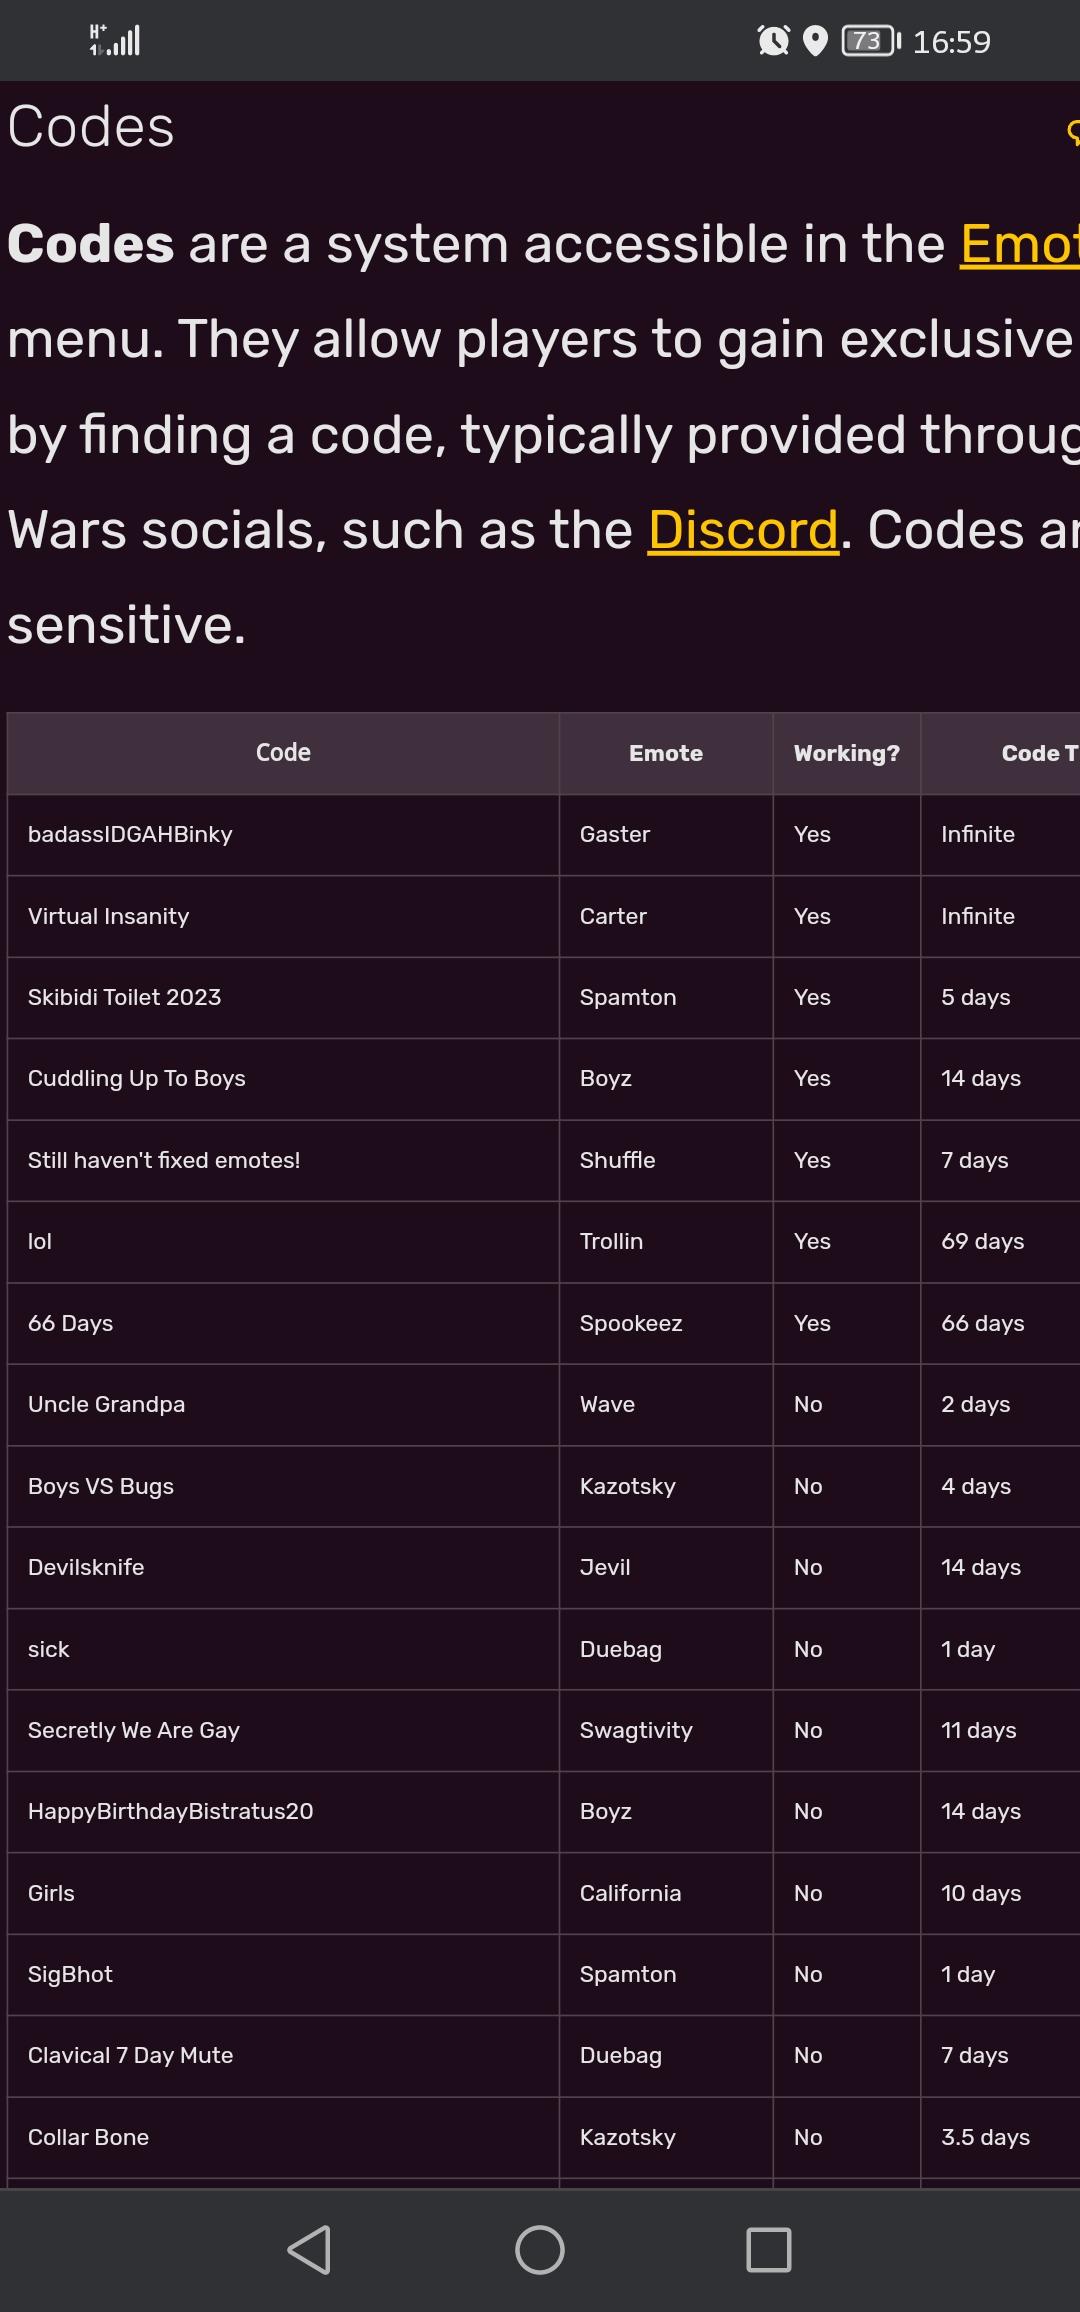Tap the Working? column header

(x=846, y=753)
